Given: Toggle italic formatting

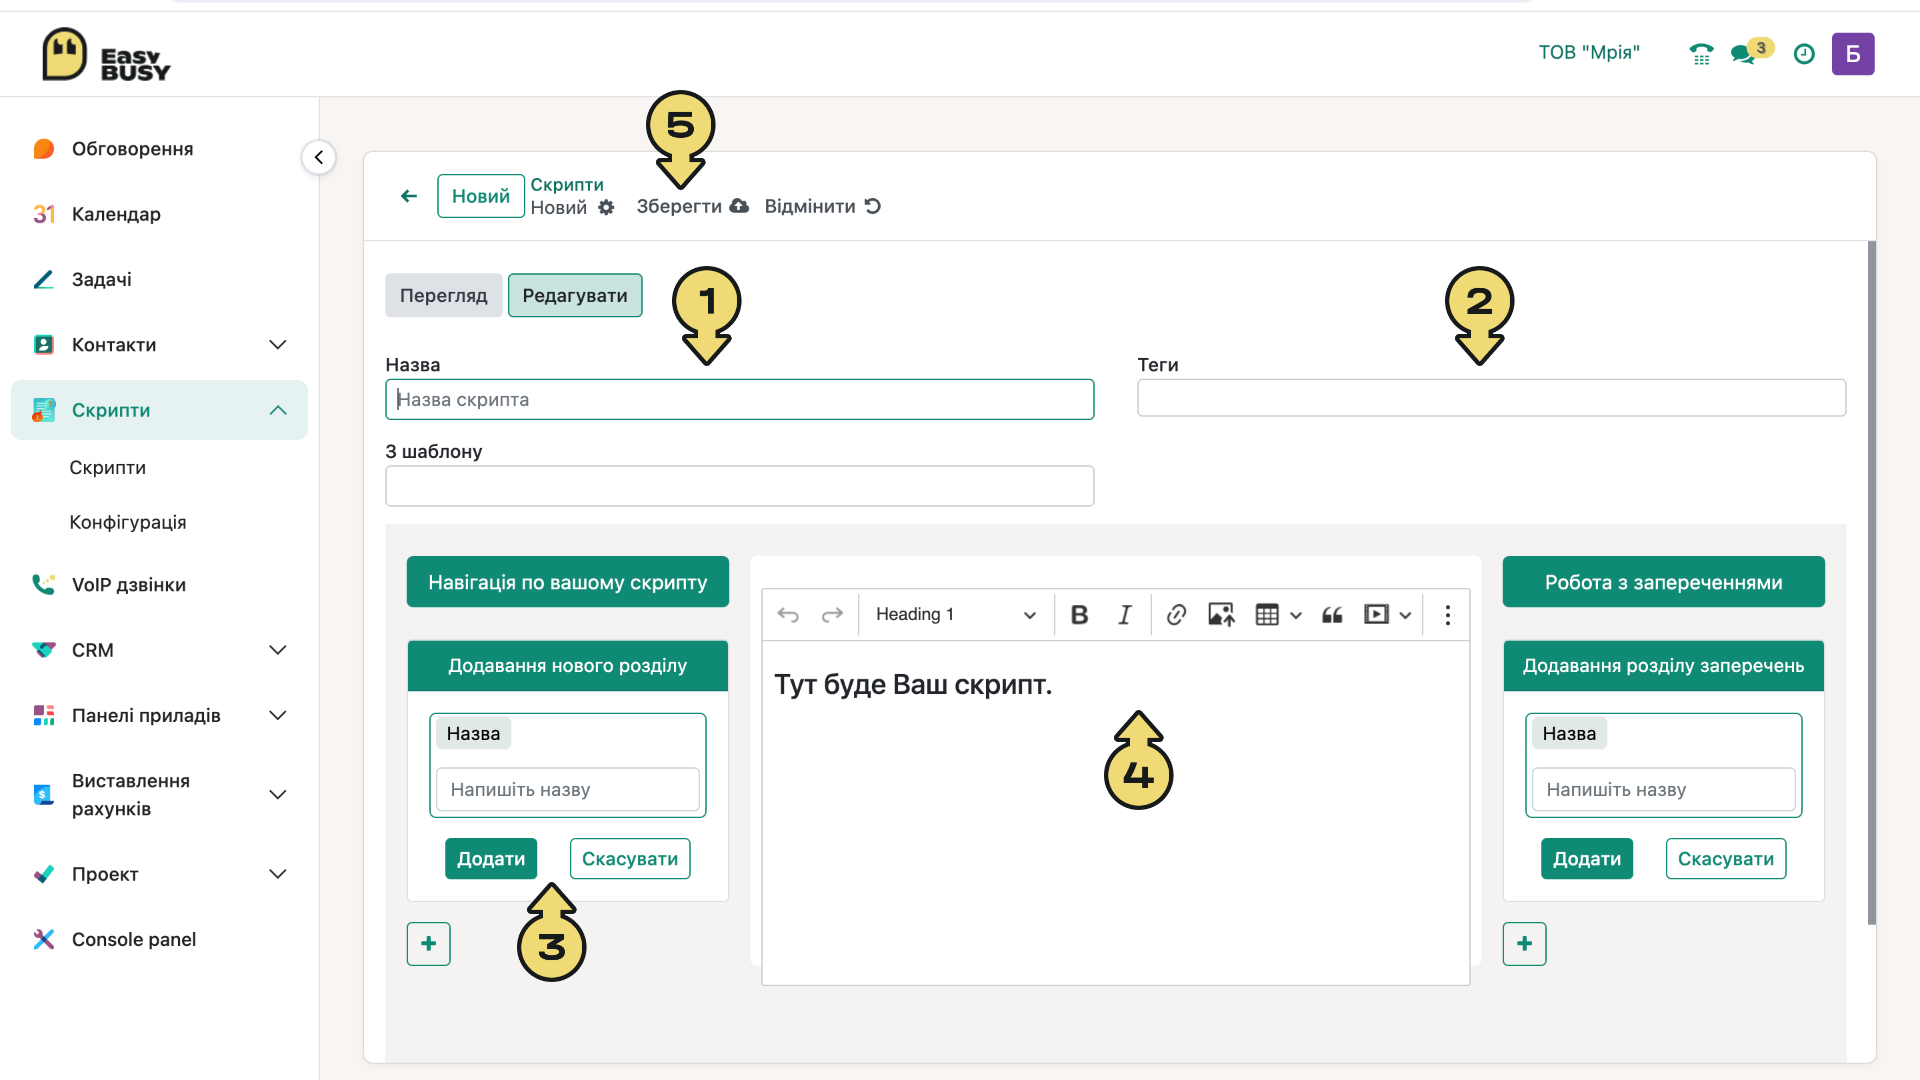Looking at the screenshot, I should click(1124, 615).
